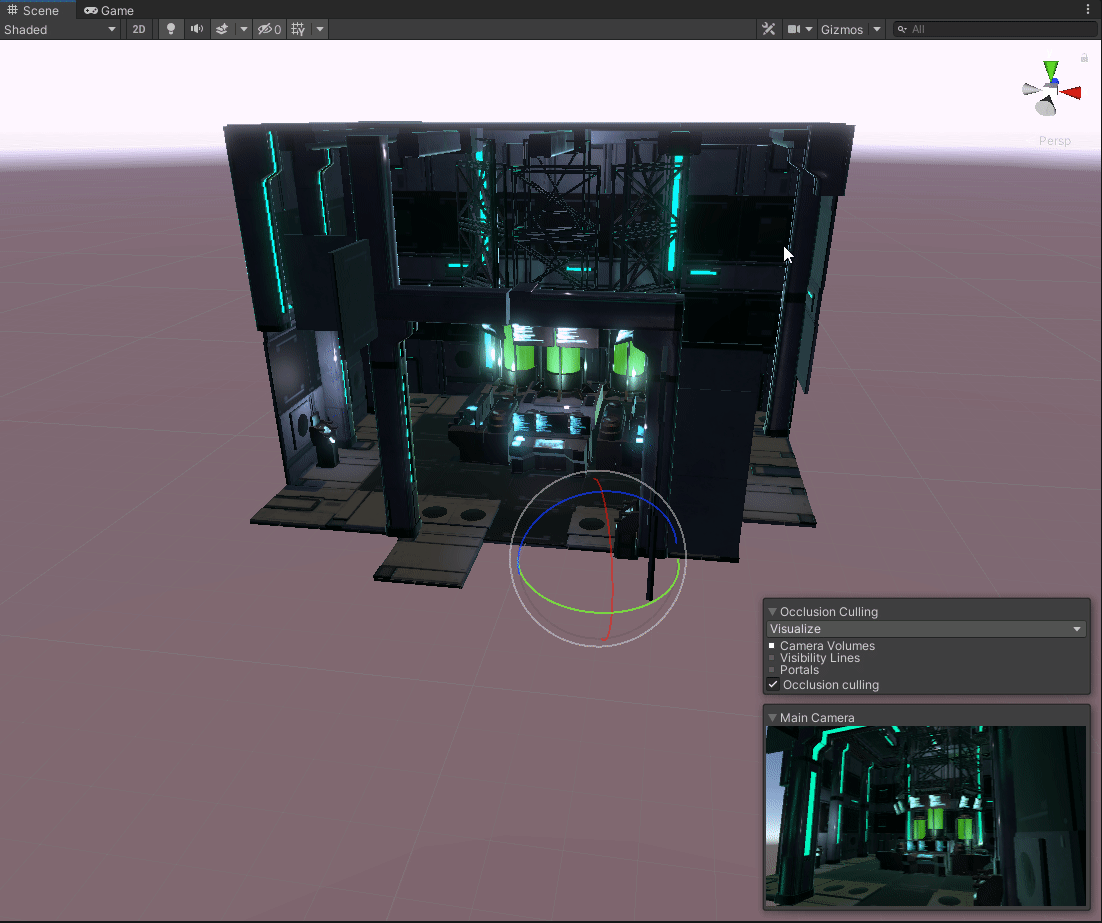The width and height of the screenshot is (1102, 923).
Task: Open the Scene window kebab menu
Action: [x=1088, y=10]
